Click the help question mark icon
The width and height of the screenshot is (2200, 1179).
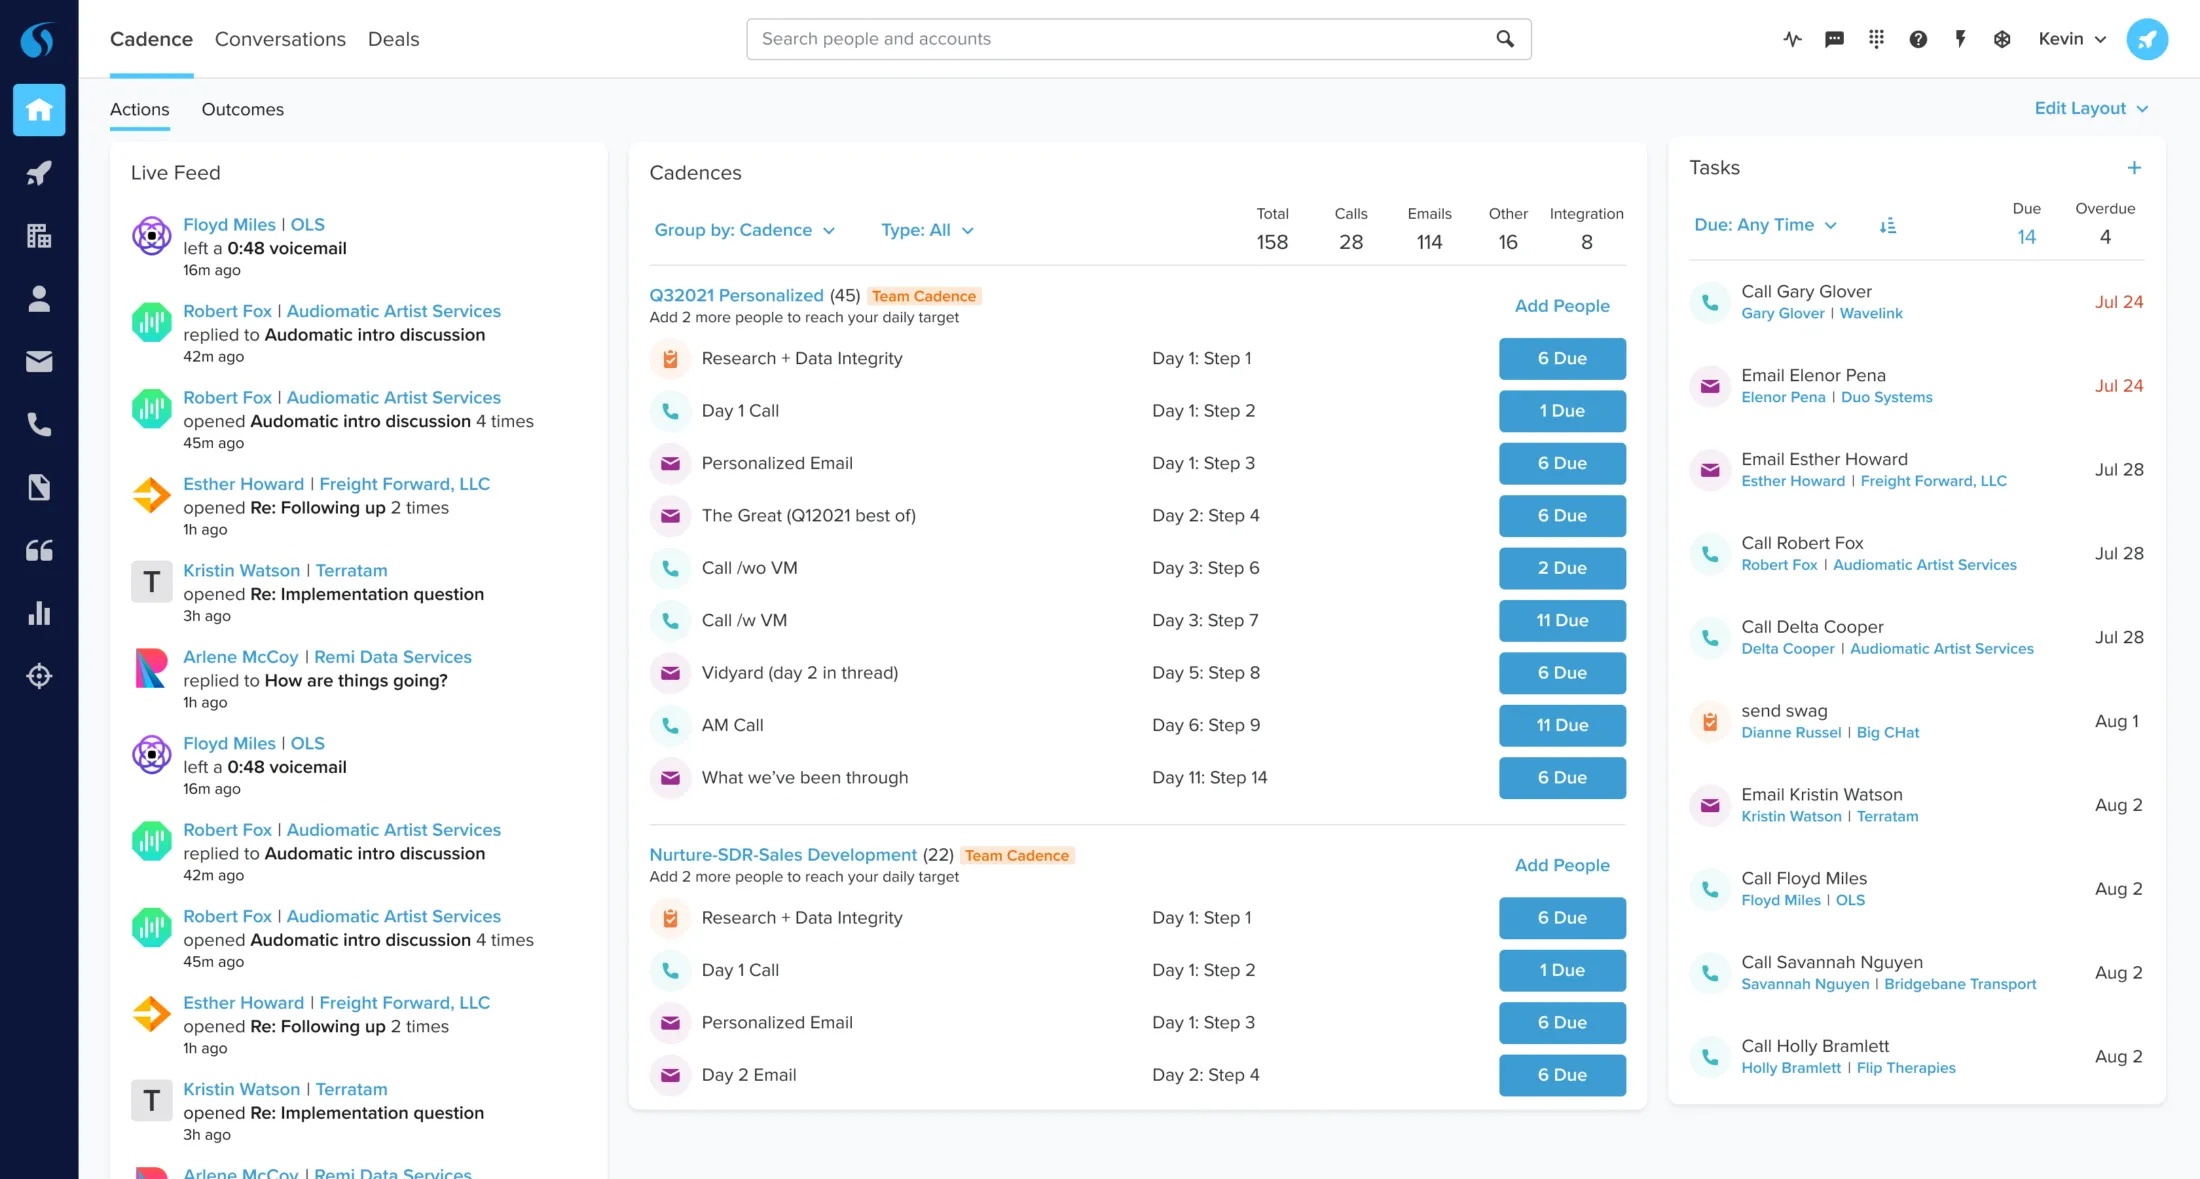[1917, 39]
